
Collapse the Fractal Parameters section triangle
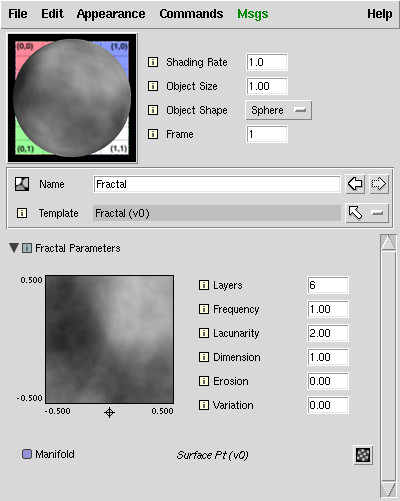[14, 248]
